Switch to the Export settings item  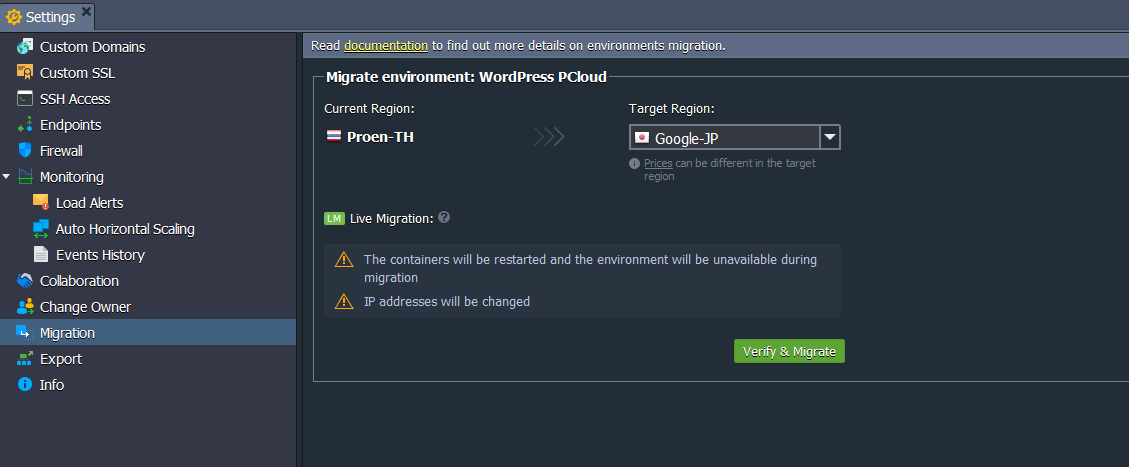[60, 358]
